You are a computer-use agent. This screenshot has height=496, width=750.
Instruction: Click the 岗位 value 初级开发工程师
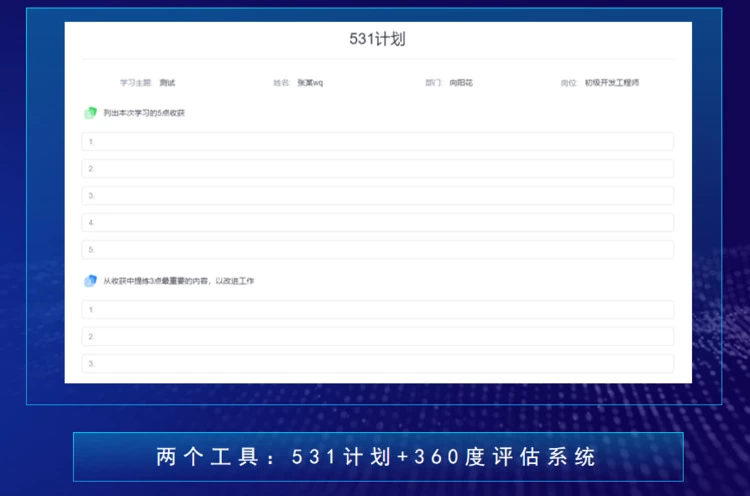click(612, 83)
